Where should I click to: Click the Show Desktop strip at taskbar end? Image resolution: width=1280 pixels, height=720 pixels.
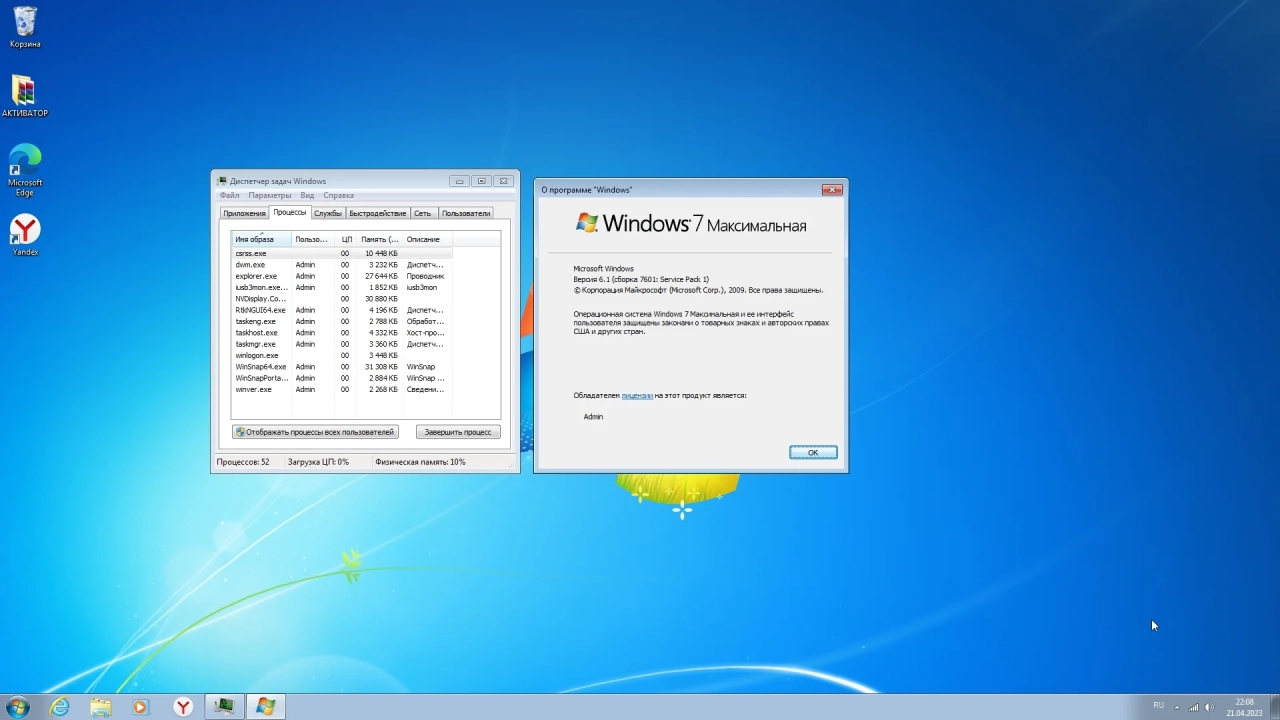[1275, 707]
